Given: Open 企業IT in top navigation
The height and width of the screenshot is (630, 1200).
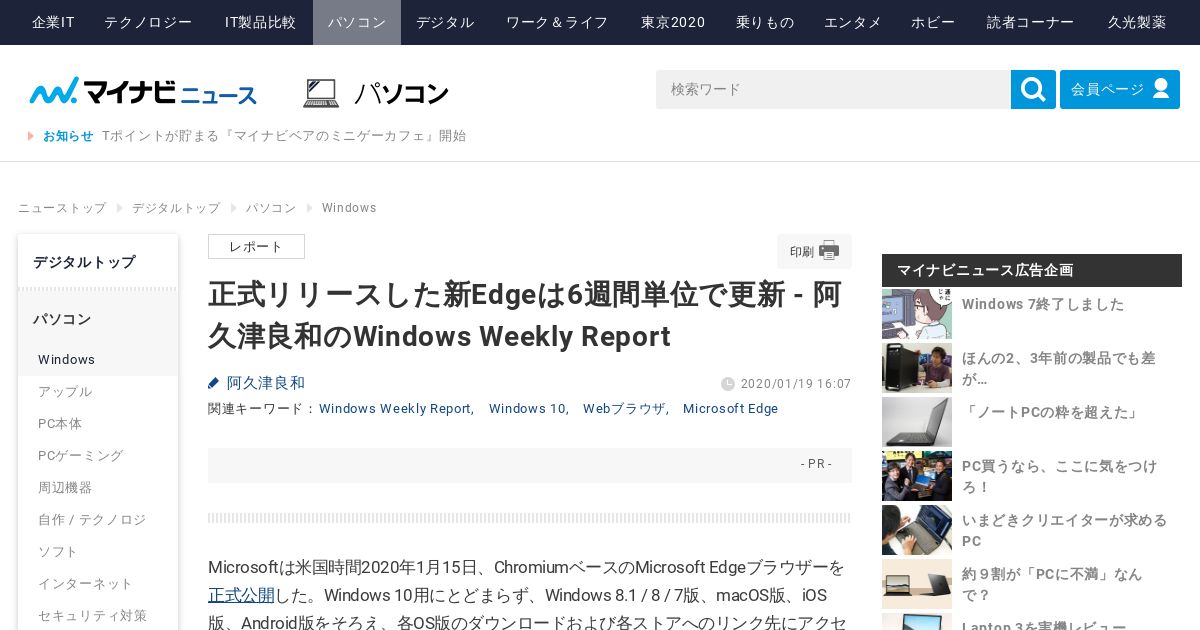Looking at the screenshot, I should 53,22.
